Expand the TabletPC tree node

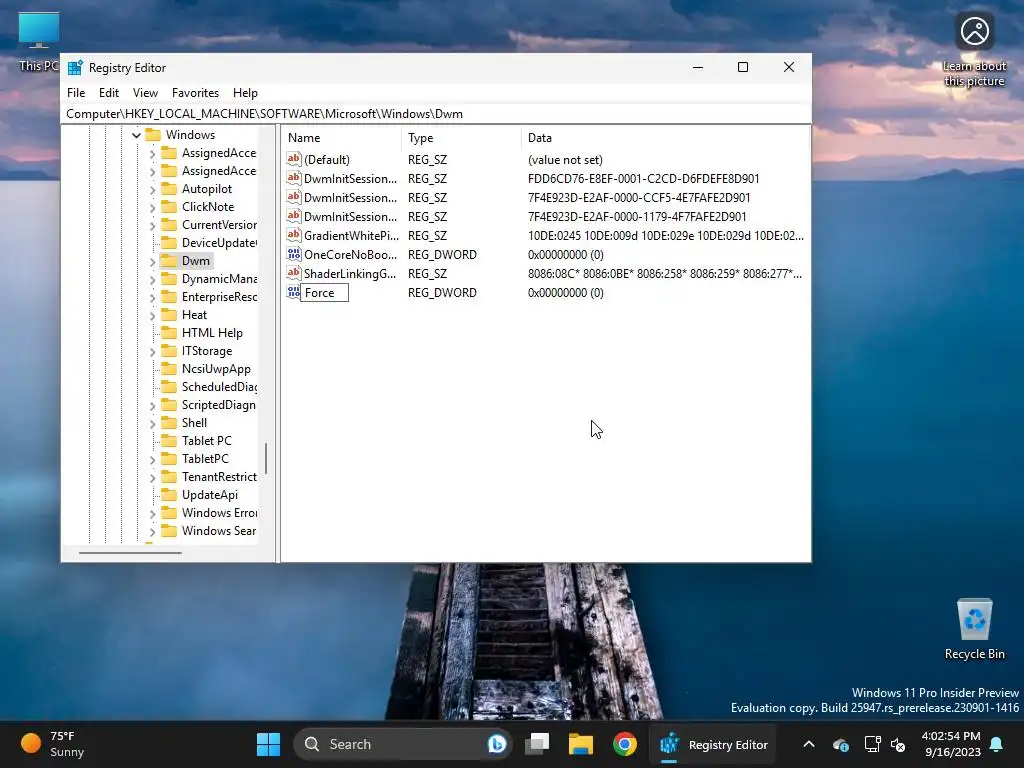152,459
